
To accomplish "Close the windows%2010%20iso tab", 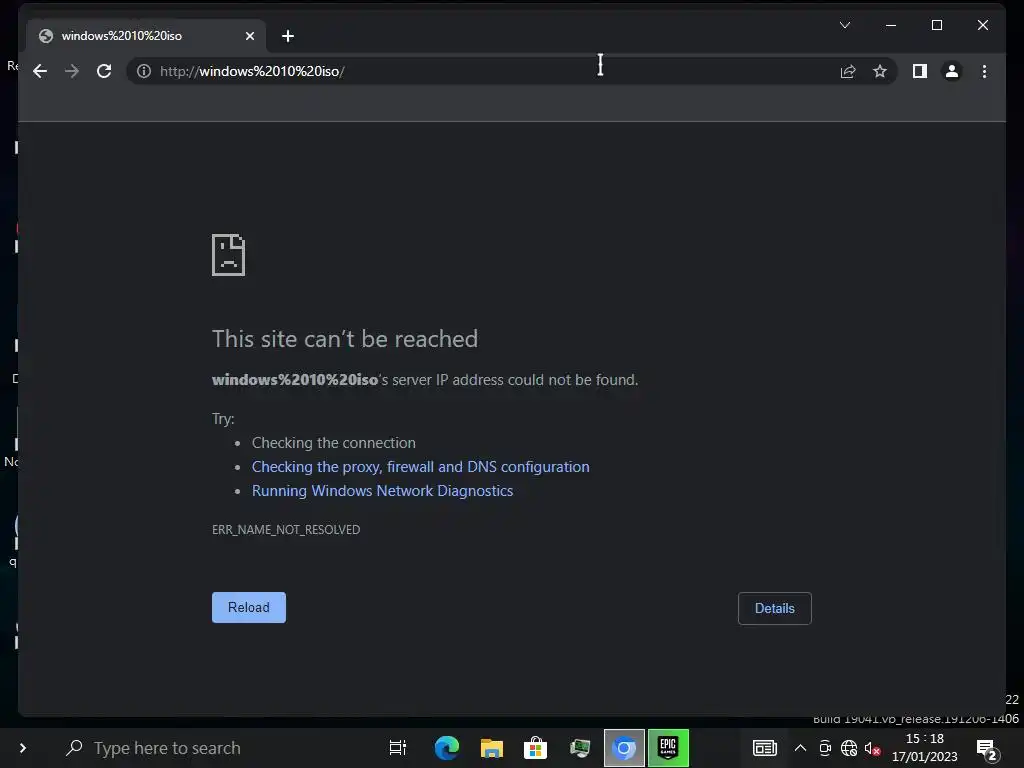I will click(x=249, y=36).
